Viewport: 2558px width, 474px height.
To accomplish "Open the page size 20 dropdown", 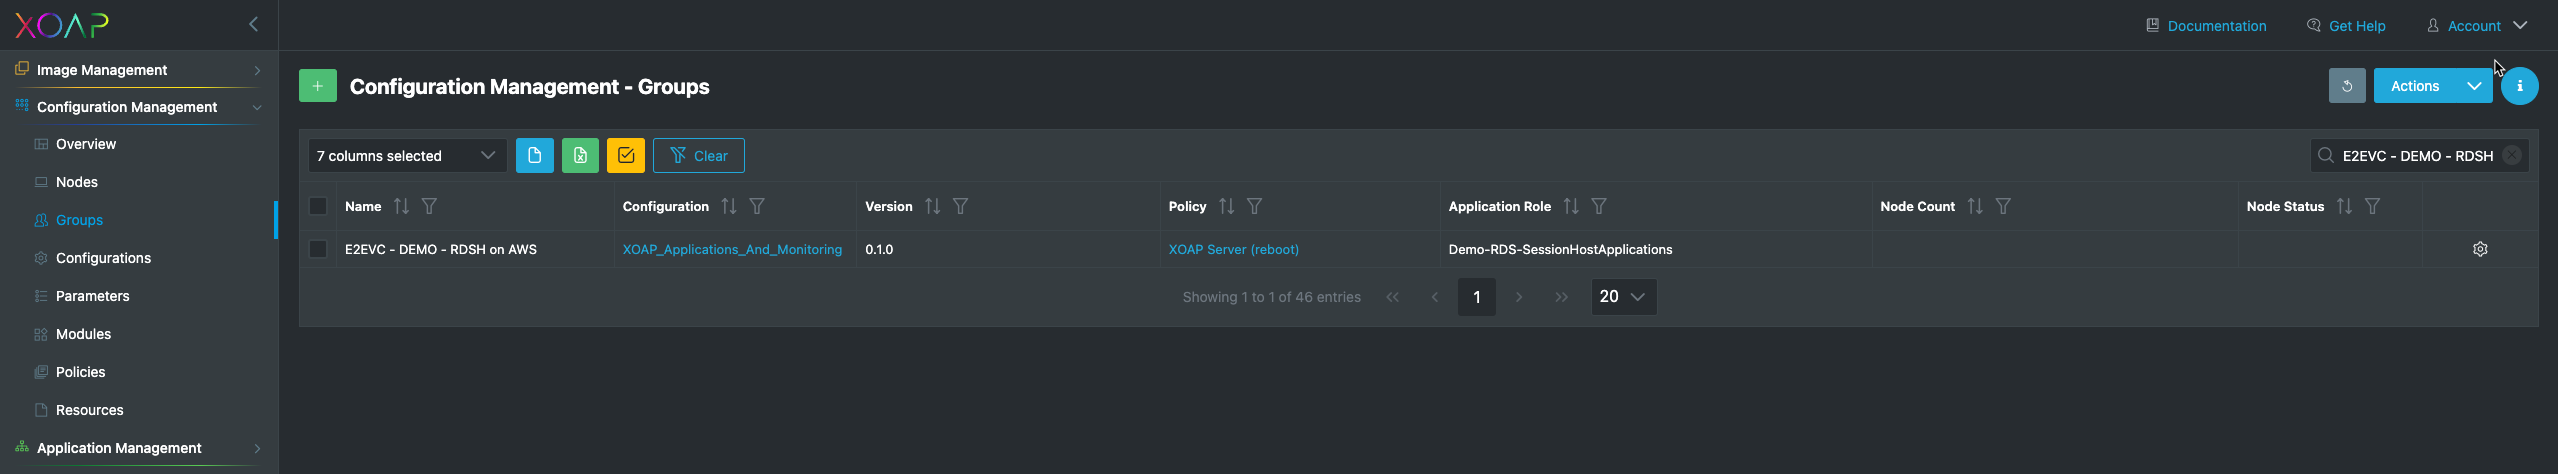I will pos(1622,297).
